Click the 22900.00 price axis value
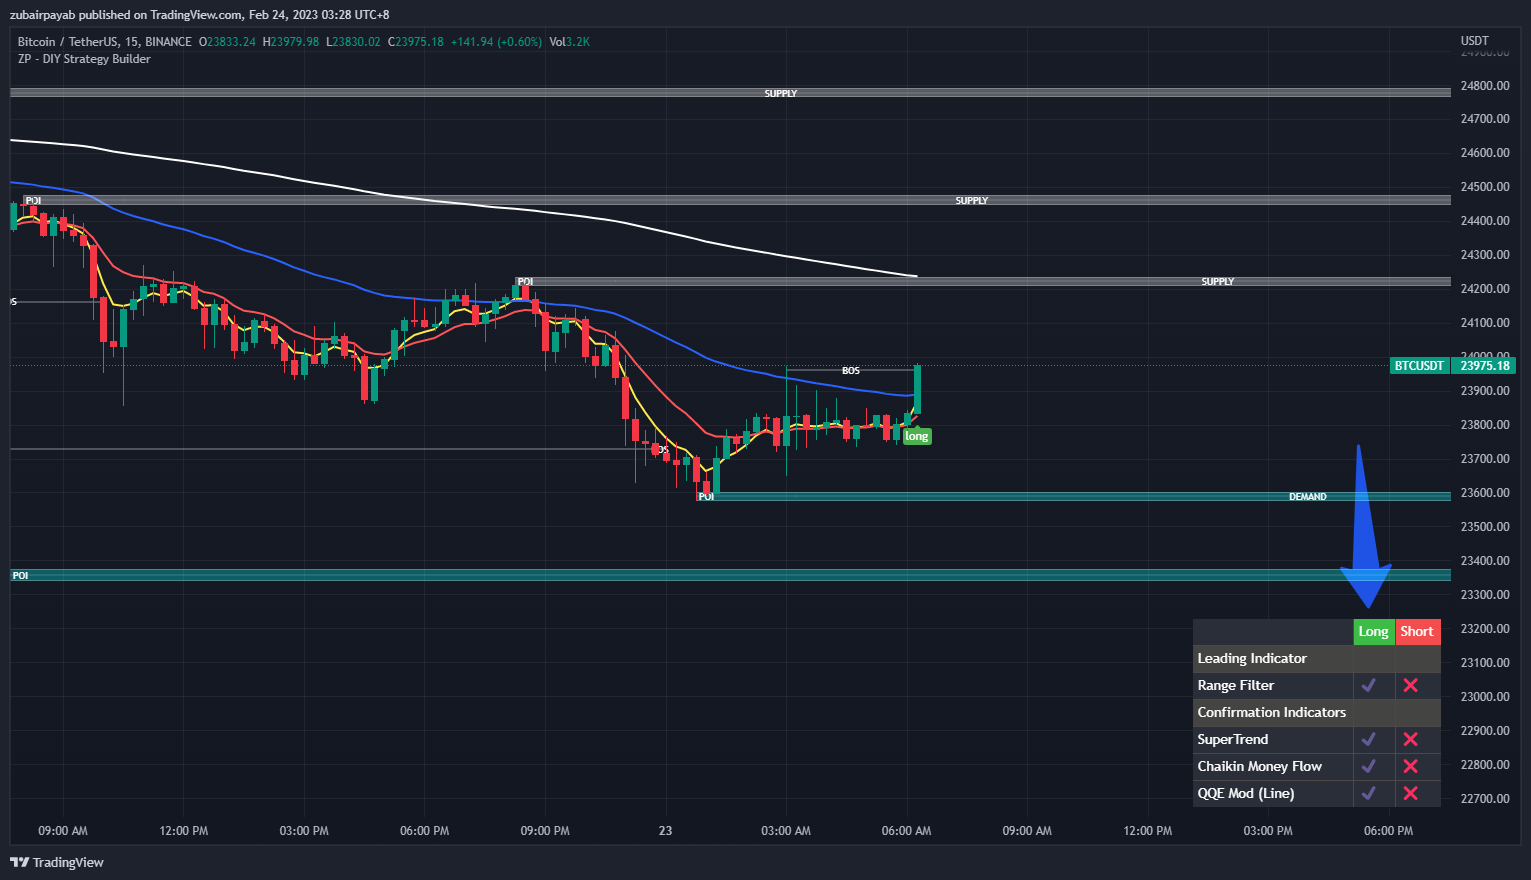 point(1485,731)
